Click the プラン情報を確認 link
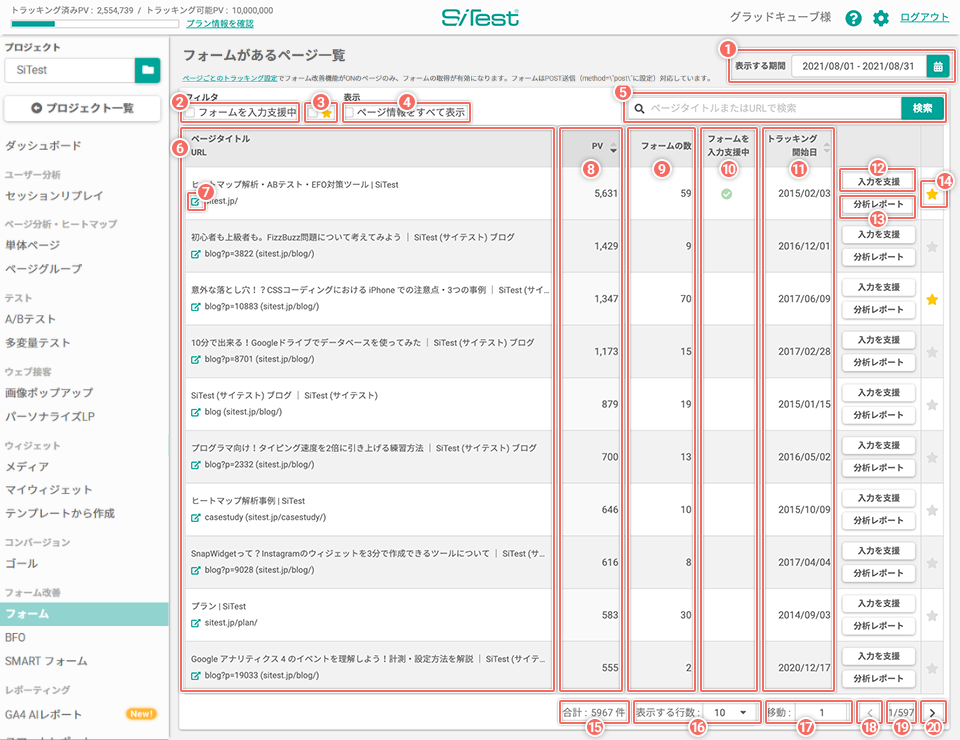This screenshot has width=960, height=740. (220, 24)
